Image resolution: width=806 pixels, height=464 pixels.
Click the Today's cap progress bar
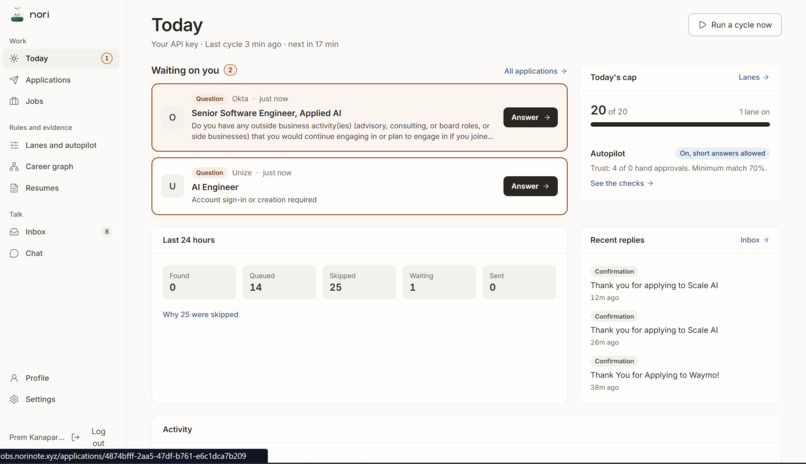[680, 124]
